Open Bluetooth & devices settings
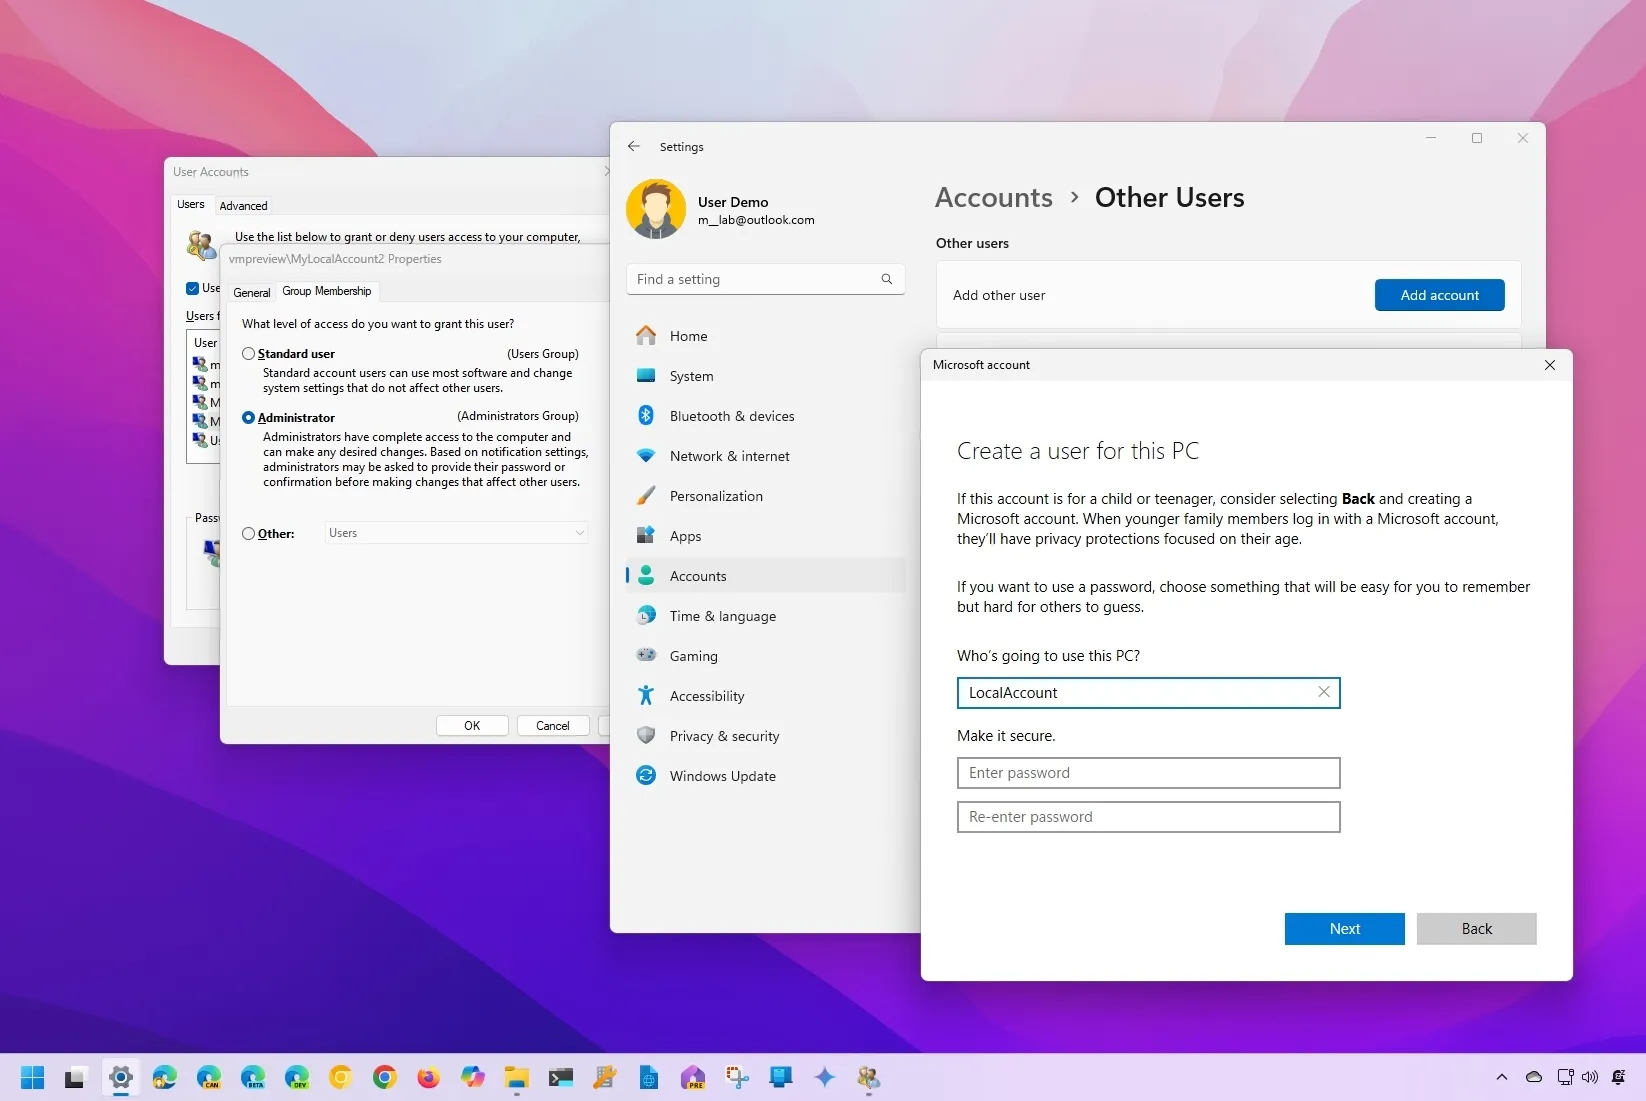This screenshot has height=1101, width=1646. pos(731,415)
